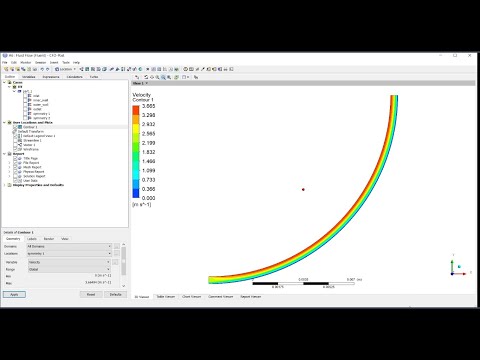Switch to the Render tab in details panel
The image size is (480, 360).
click(49, 239)
